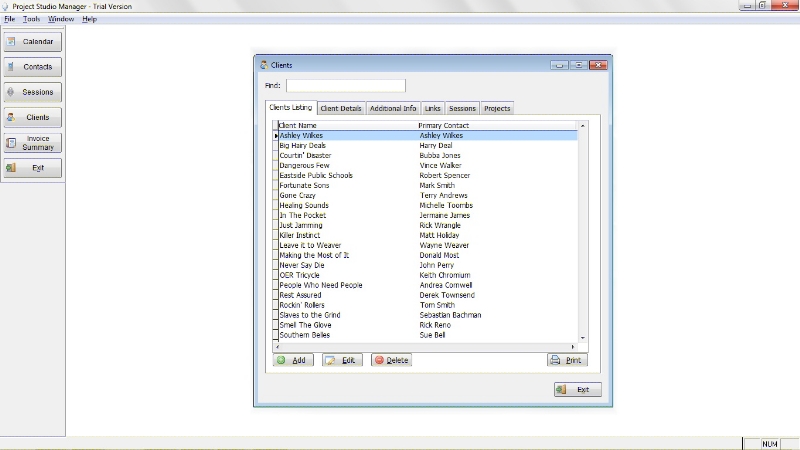The image size is (800, 450).
Task: Select the Eastside Public Schools row
Action: tap(316, 175)
